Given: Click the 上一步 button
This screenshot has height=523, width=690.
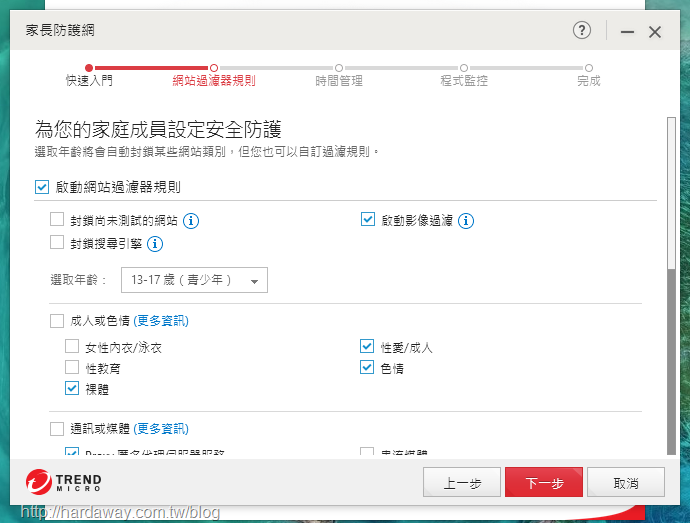Looking at the screenshot, I should [462, 482].
